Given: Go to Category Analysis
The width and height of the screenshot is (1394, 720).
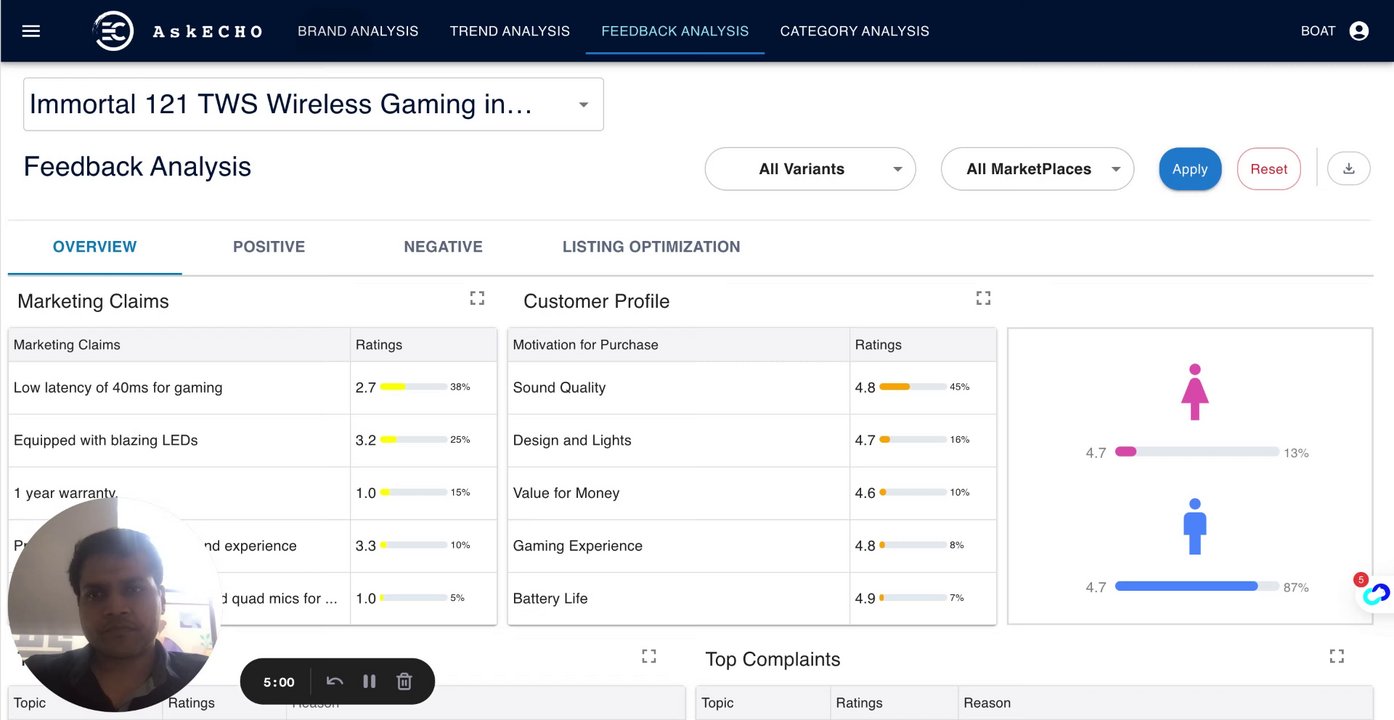Looking at the screenshot, I should tap(855, 31).
